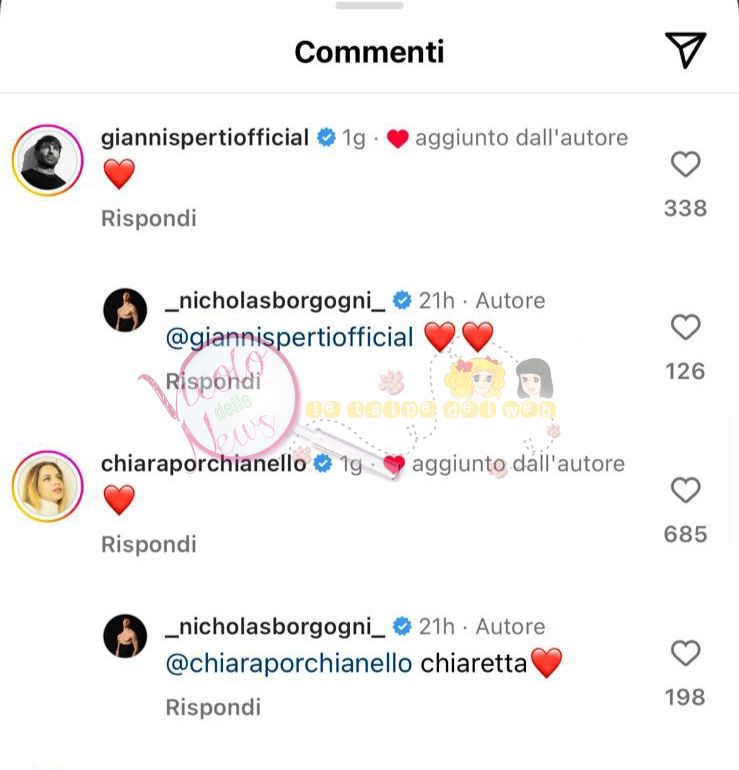Open the second _nicholasborgogni_ avatar near chiaretta reply
The width and height of the screenshot is (739, 770).
tap(125, 636)
